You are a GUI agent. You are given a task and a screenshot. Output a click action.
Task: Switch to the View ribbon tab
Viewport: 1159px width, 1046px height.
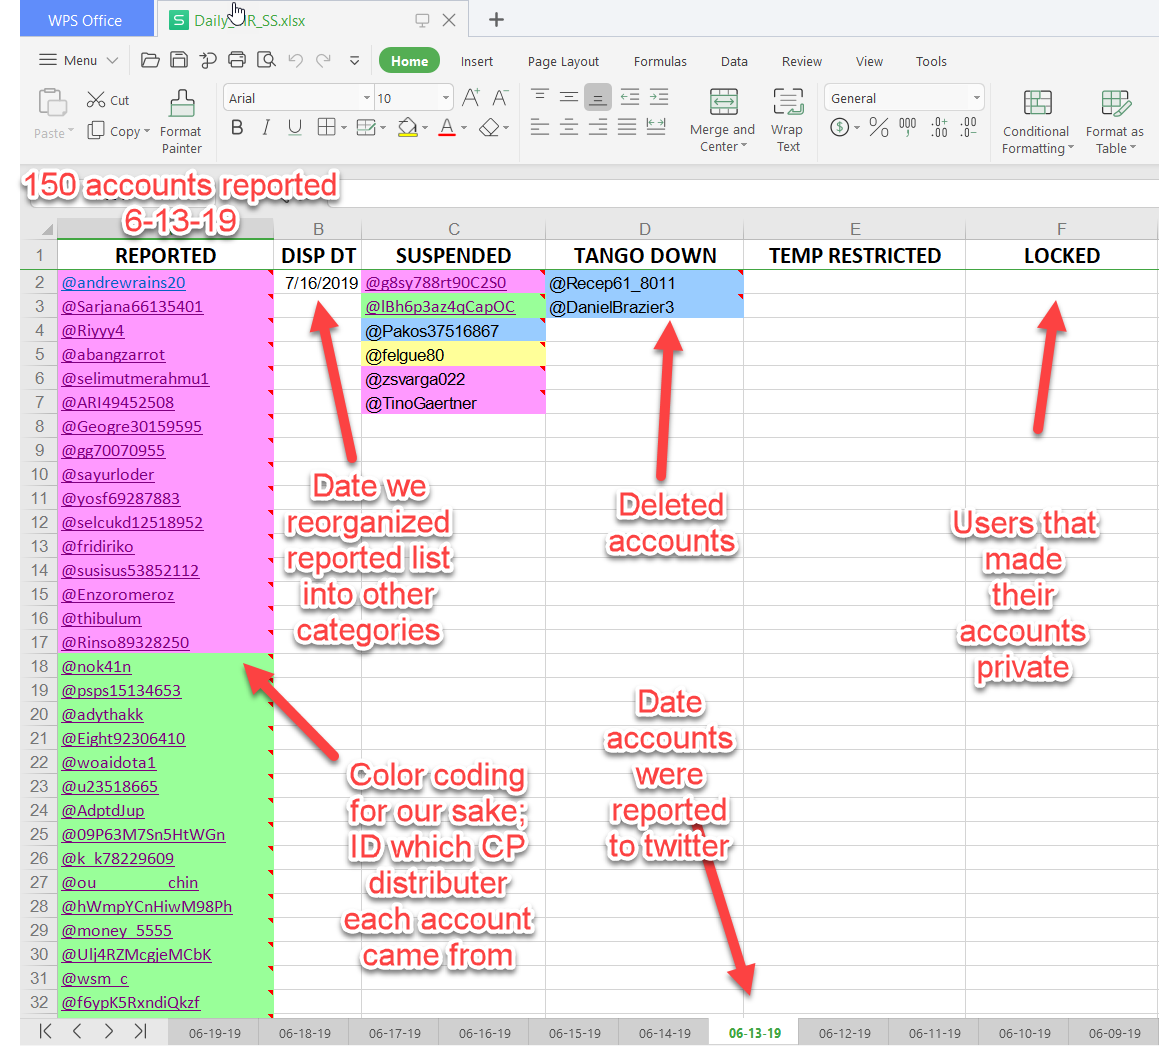pos(869,61)
